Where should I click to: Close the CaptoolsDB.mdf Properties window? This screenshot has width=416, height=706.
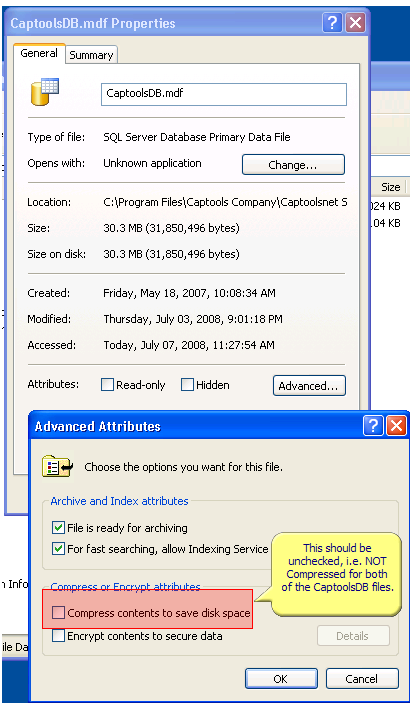pos(355,22)
